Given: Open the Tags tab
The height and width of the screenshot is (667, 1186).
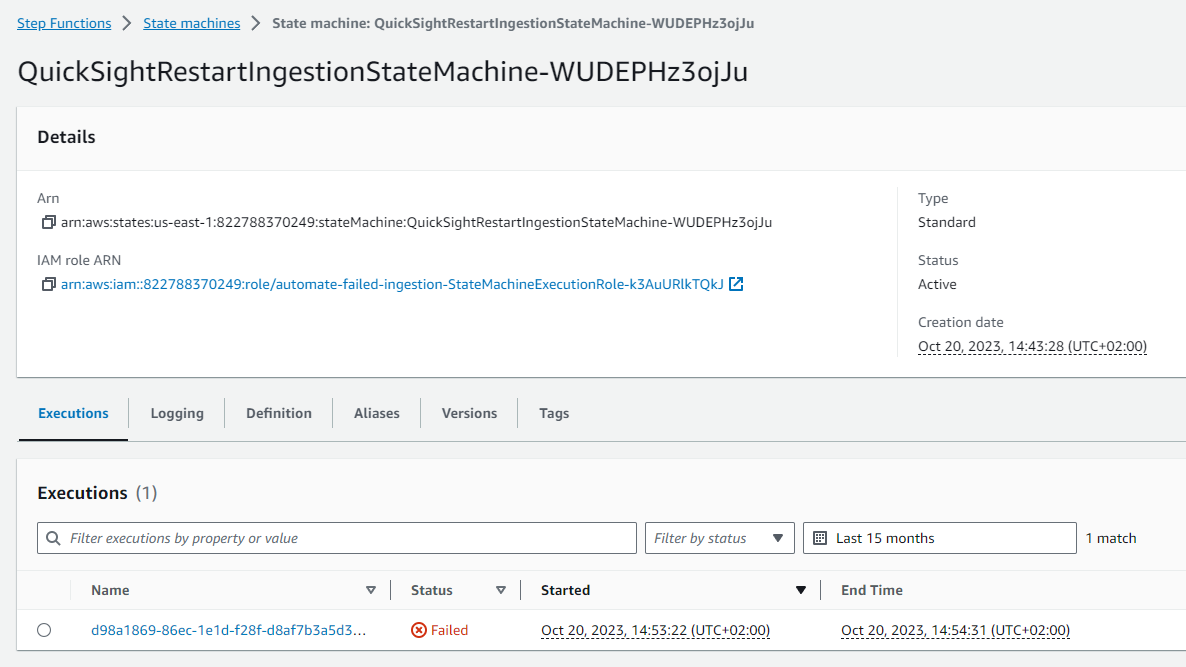Looking at the screenshot, I should (554, 413).
